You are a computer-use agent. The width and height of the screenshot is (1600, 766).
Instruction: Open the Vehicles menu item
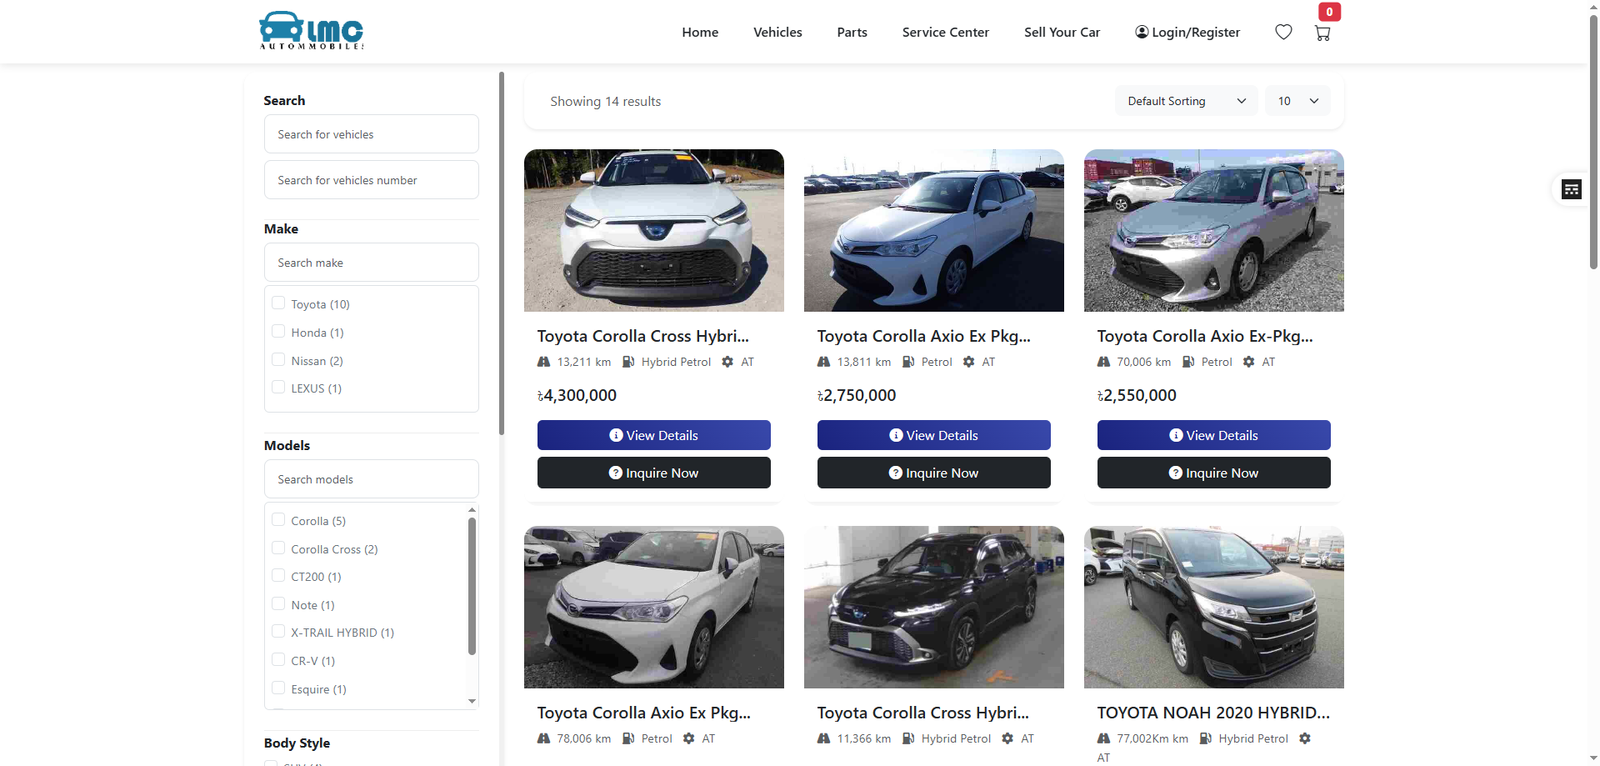777,32
